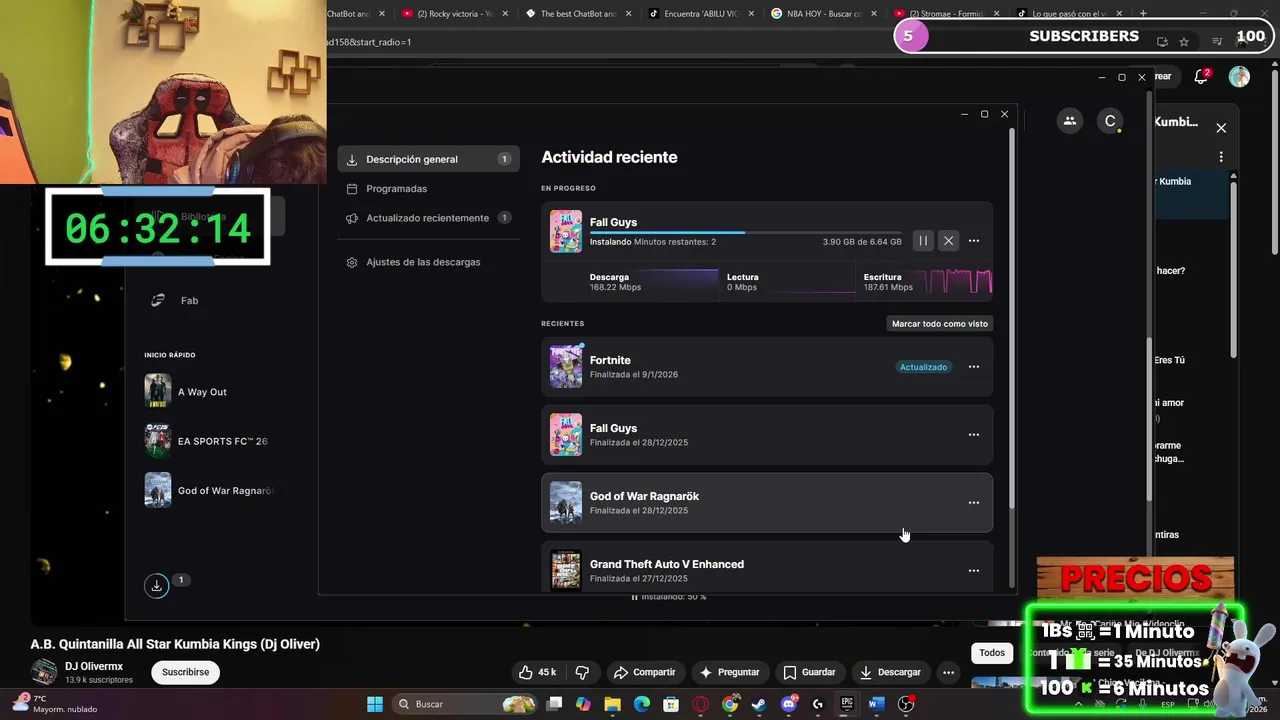
Task: Open Windows Start menu
Action: point(375,704)
